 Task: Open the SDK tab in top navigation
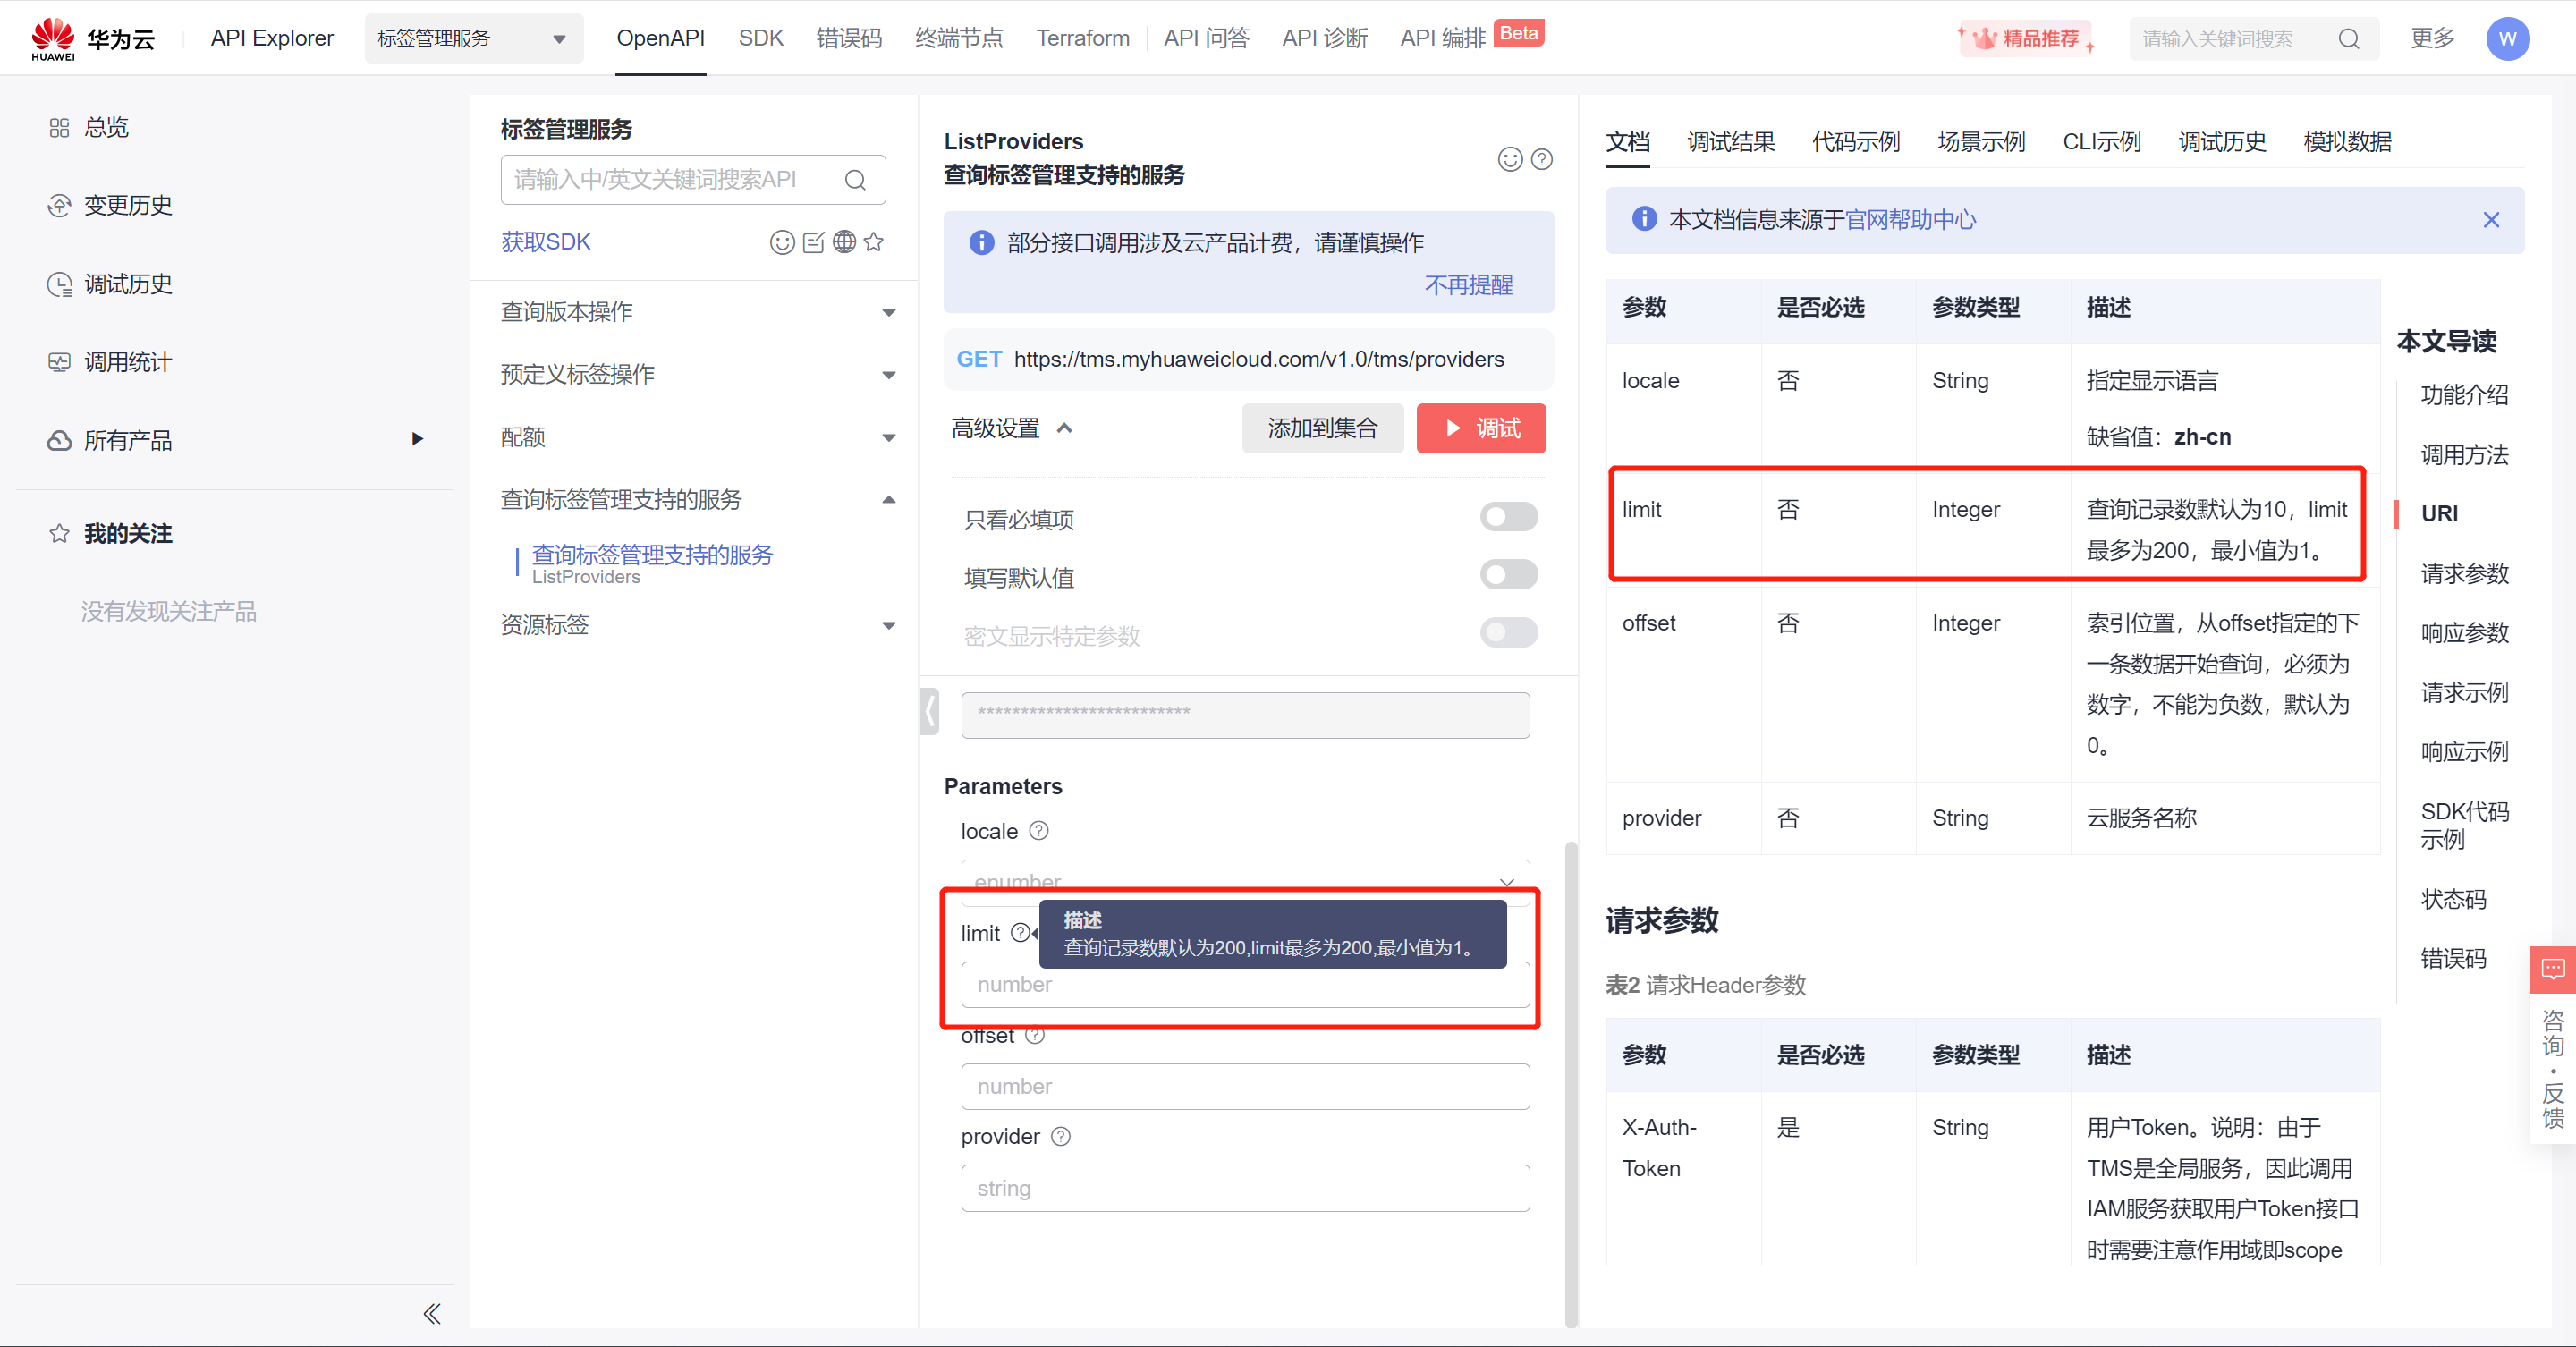(x=760, y=39)
